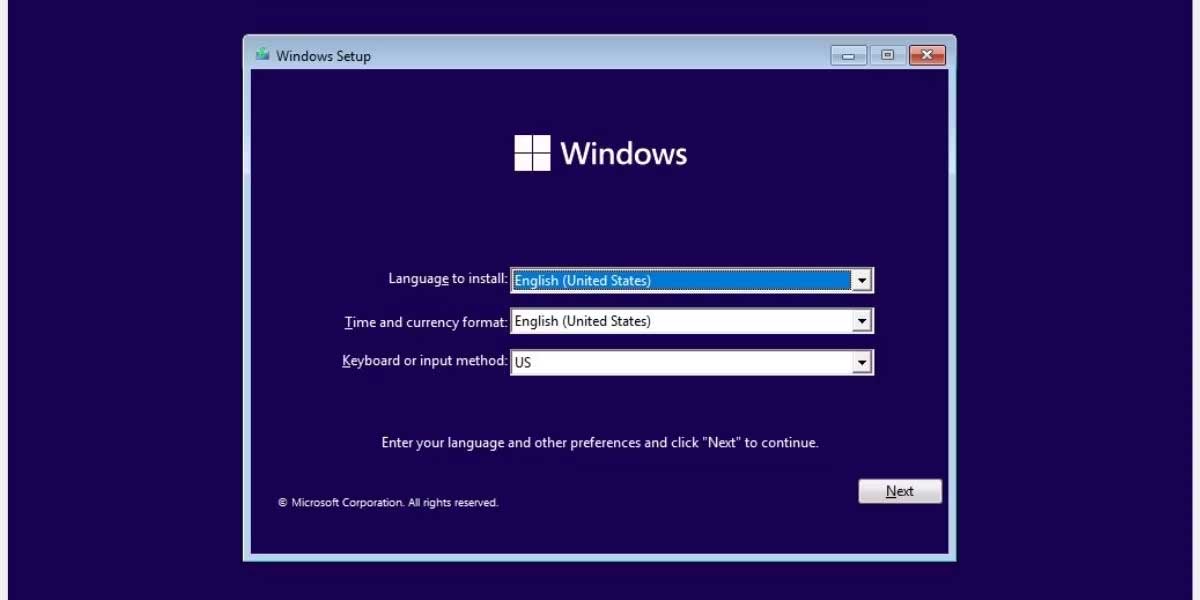Click the "Language to install" label

(450, 279)
